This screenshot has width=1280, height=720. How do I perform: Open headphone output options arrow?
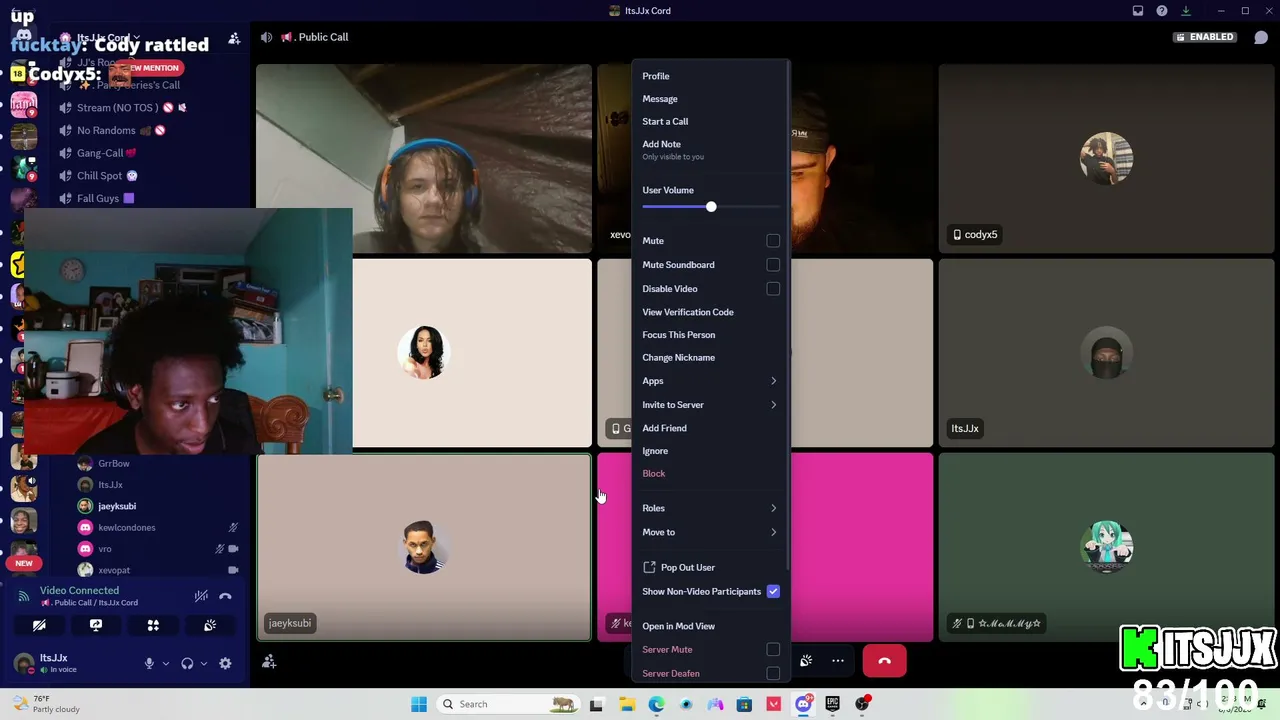(204, 663)
